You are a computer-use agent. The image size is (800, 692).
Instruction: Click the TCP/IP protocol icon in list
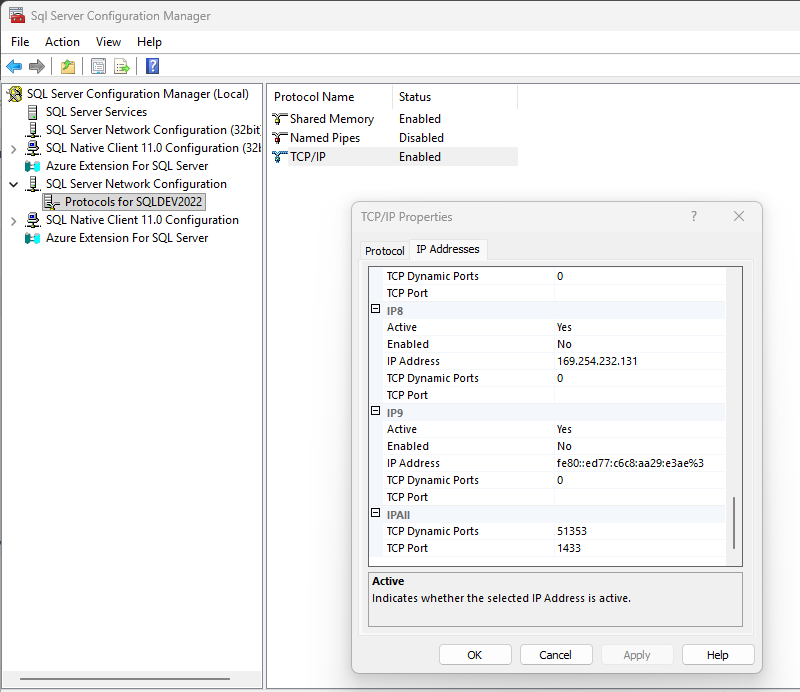[279, 157]
